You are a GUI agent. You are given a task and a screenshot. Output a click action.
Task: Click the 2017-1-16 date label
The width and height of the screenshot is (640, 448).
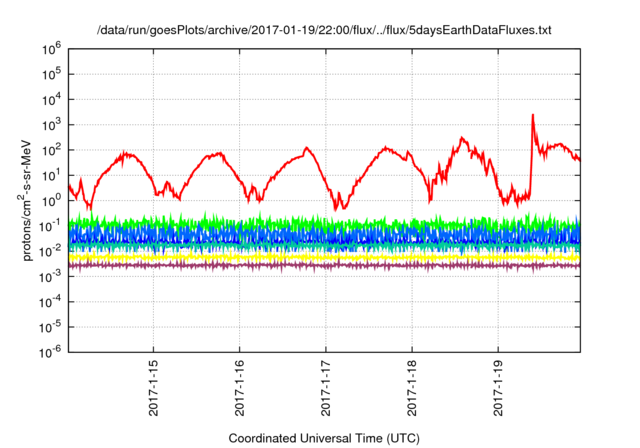tap(240, 388)
